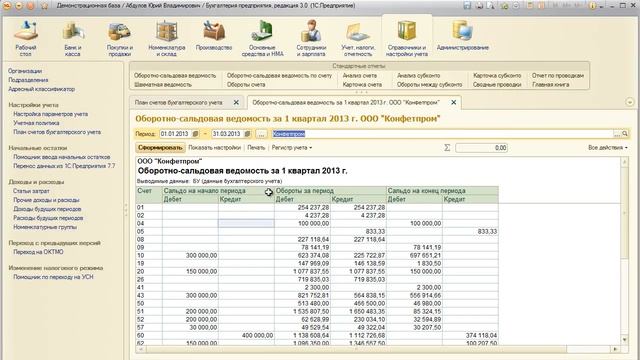Open the Регистр учета dropdown
640x360 pixels.
(x=291, y=148)
